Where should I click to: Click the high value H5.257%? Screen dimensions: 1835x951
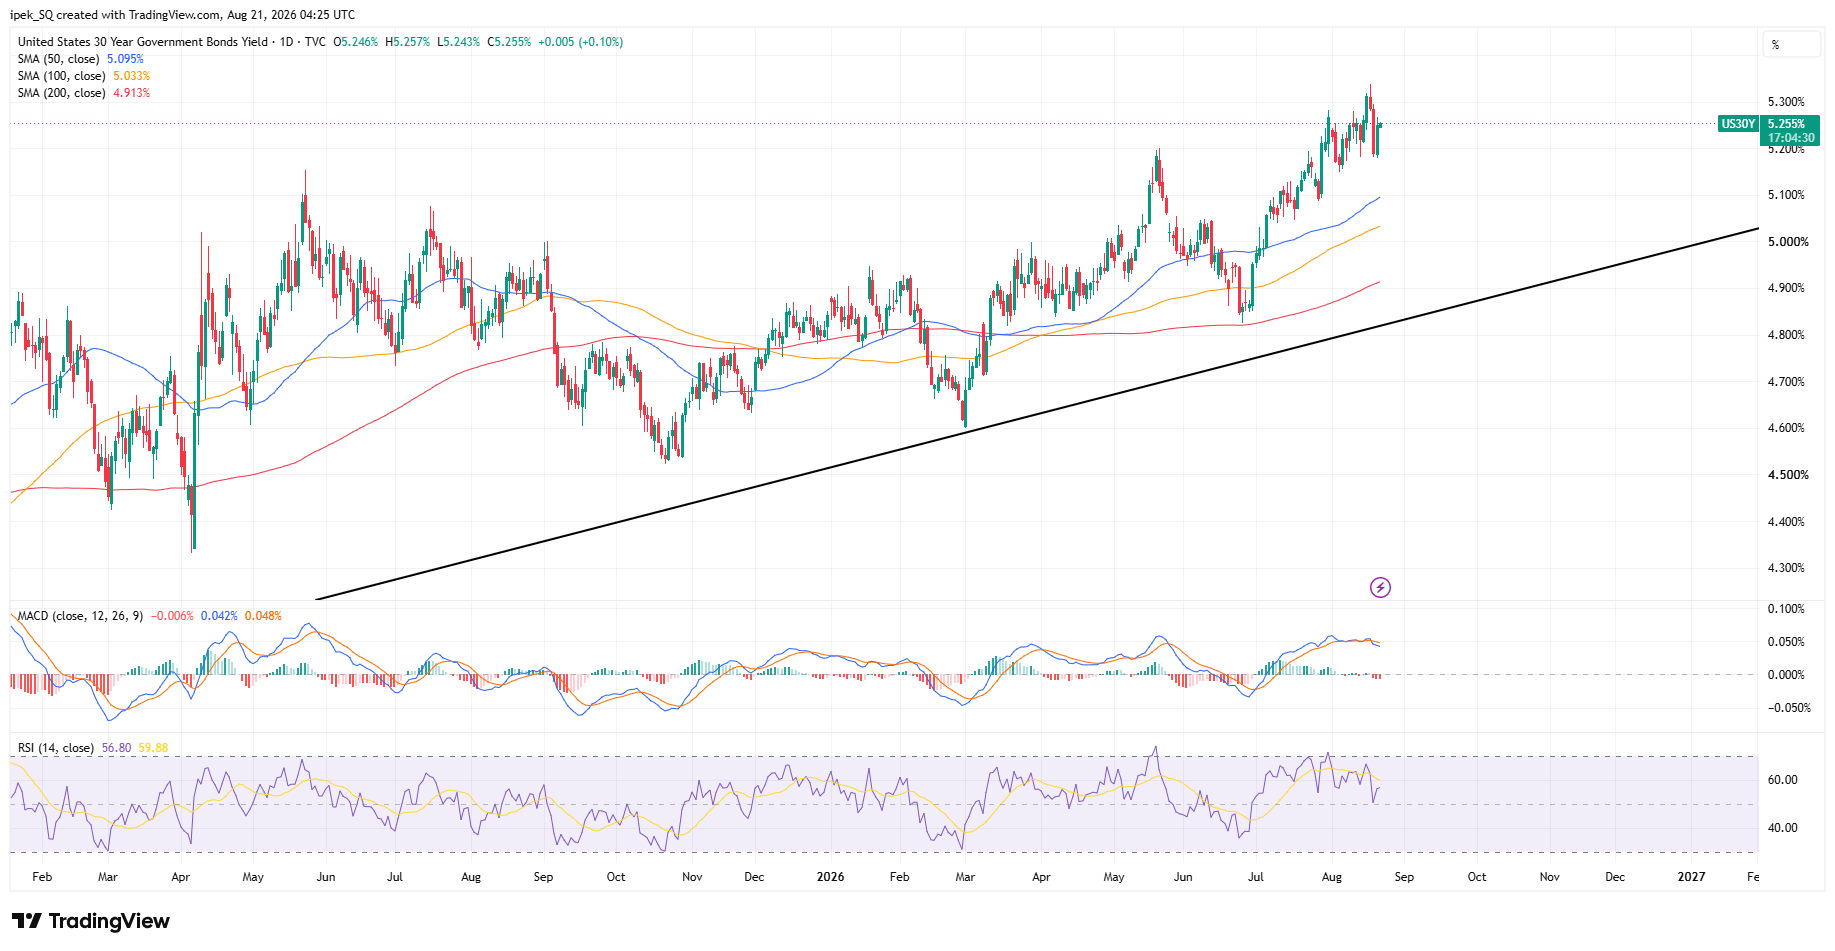point(408,42)
